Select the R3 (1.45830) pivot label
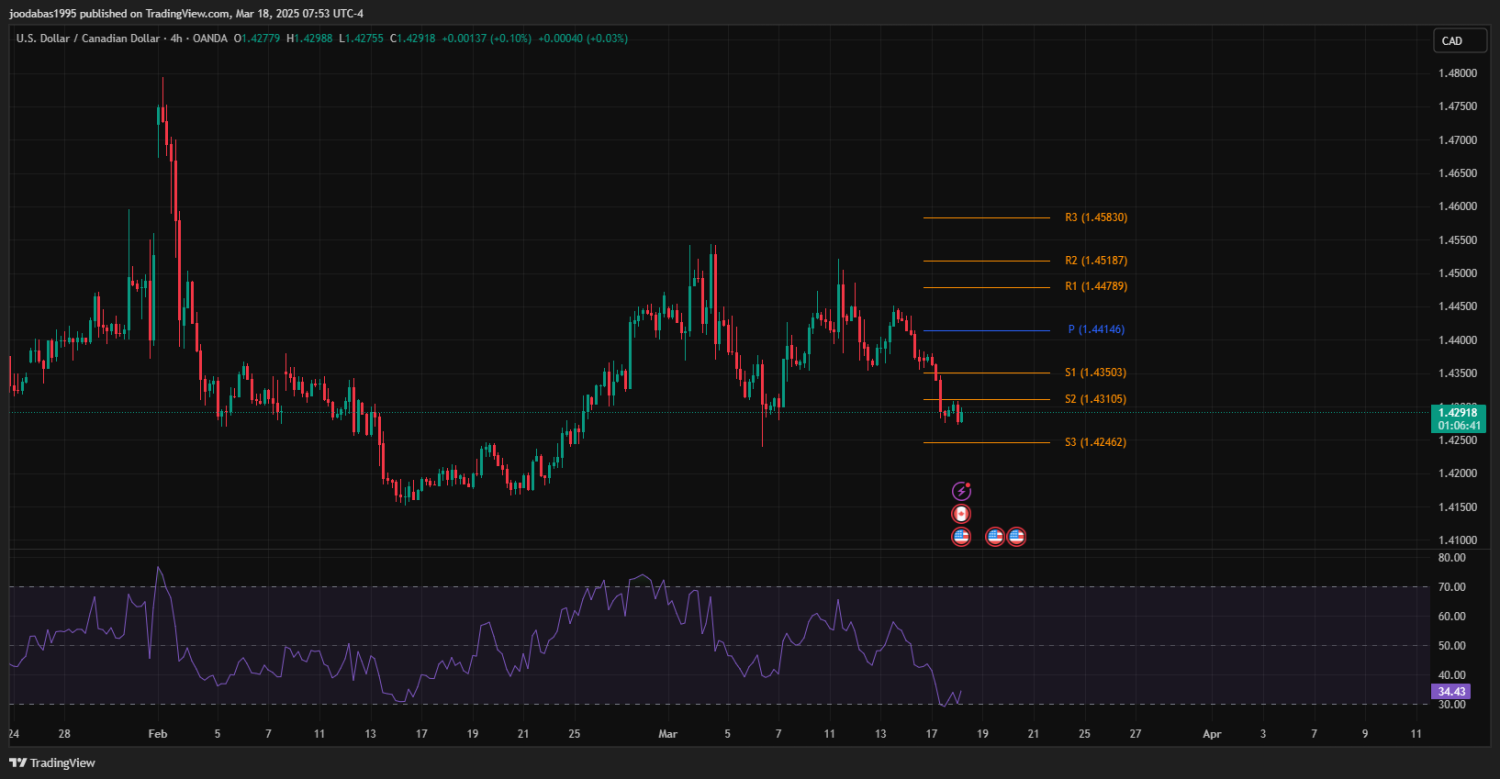 click(x=1096, y=217)
